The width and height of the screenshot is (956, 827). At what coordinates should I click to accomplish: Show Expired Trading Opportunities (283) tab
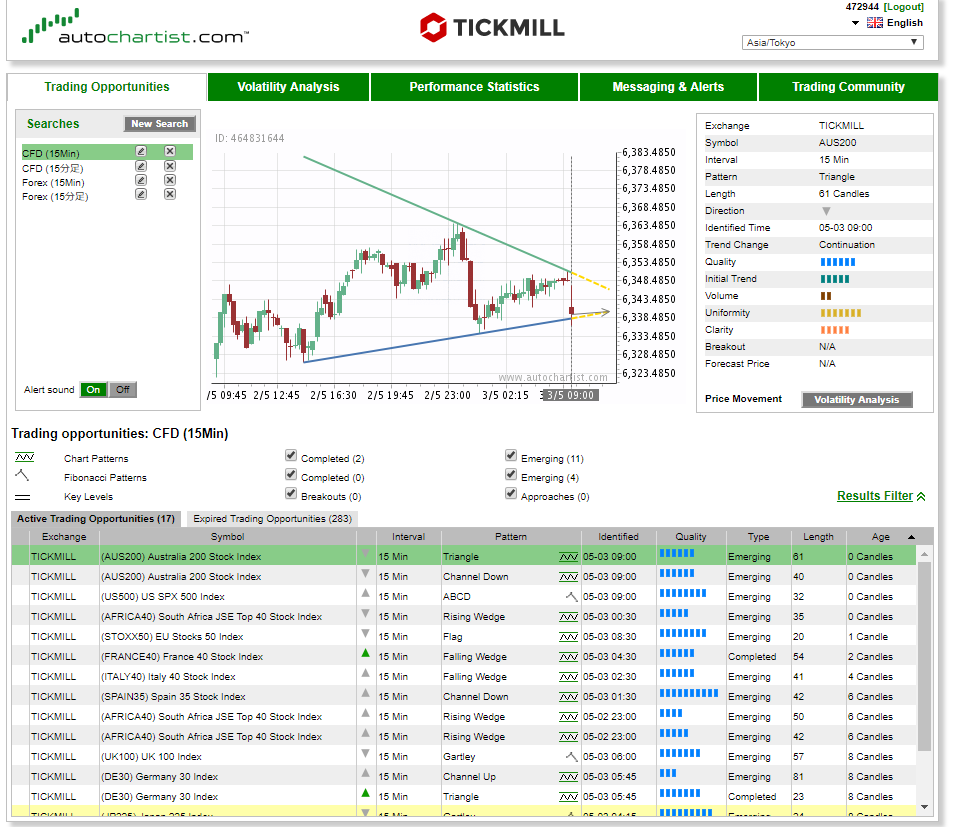point(273,518)
